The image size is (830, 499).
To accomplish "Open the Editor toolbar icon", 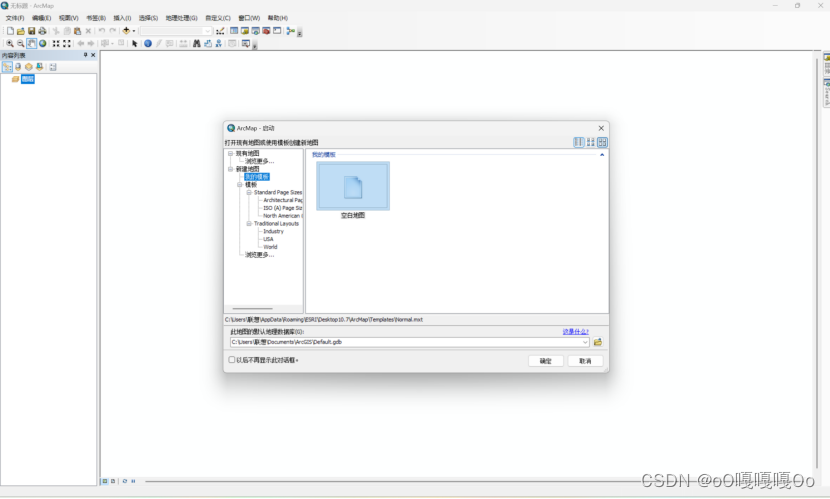I will (220, 31).
